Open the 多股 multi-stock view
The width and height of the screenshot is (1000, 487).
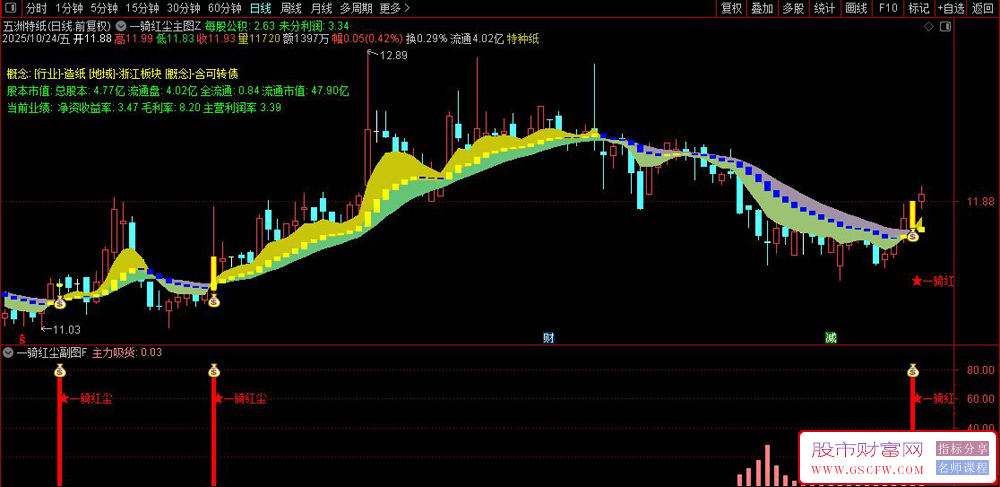coord(793,8)
